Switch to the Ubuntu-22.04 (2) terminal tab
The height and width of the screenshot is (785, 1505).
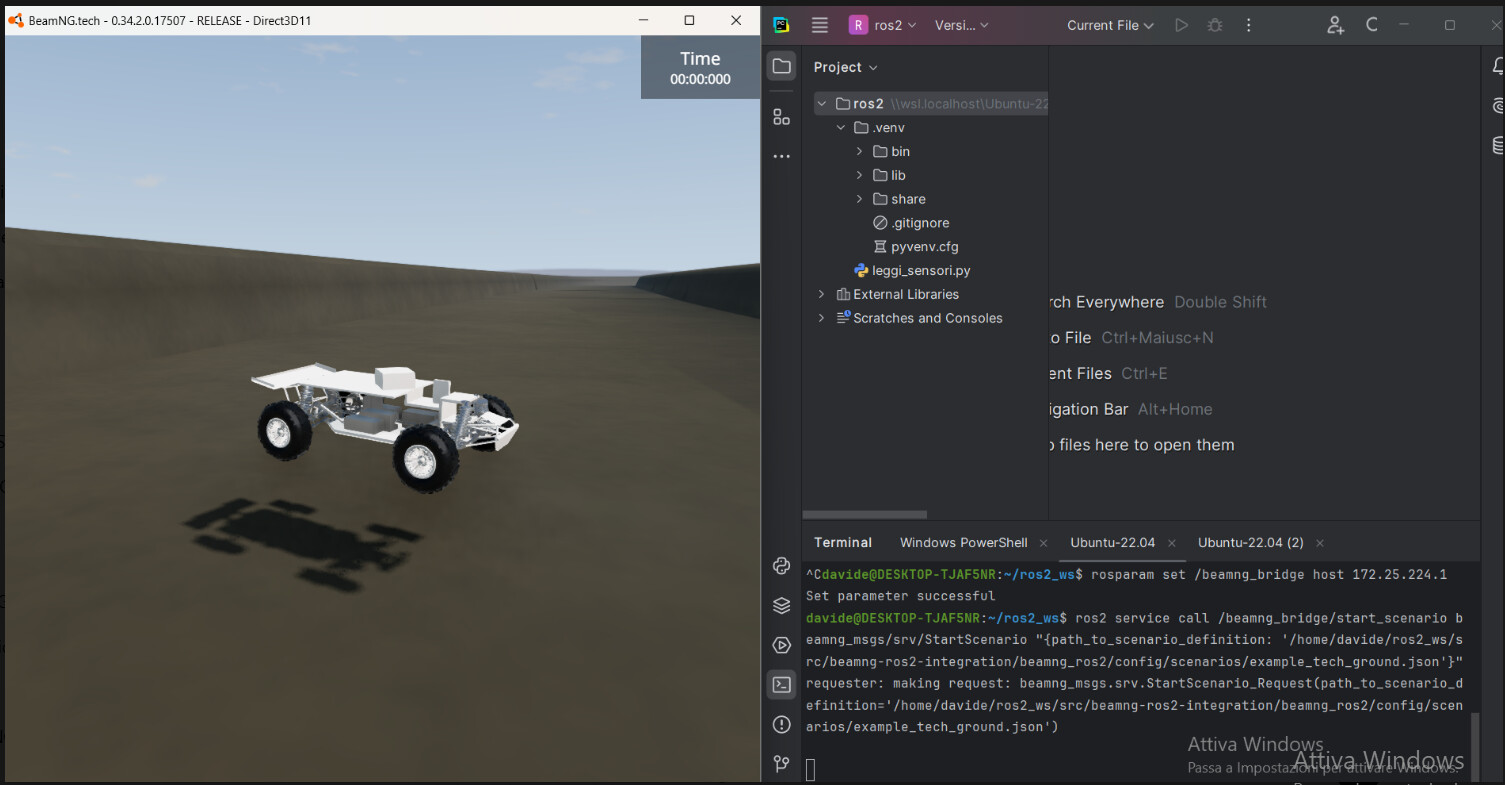click(x=1250, y=542)
